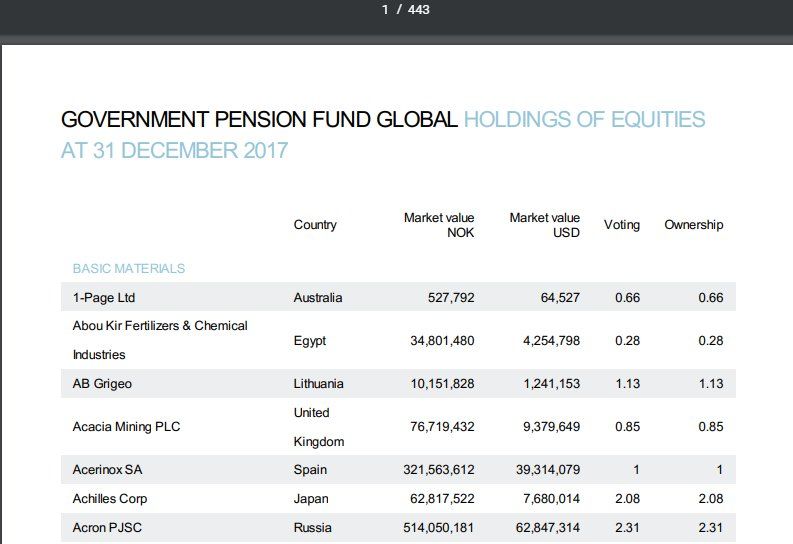The height and width of the screenshot is (544, 793).
Task: Click the Ownership column header
Action: click(693, 225)
